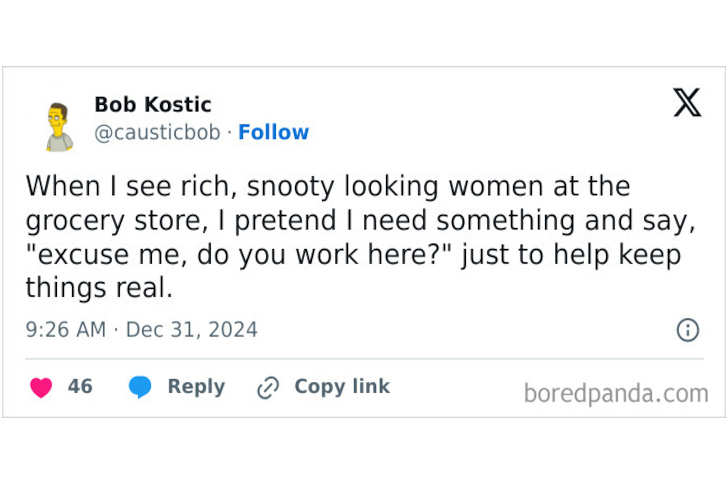This screenshot has height=485, width=728.
Task: Click the 46 likes count
Action: [x=80, y=387]
